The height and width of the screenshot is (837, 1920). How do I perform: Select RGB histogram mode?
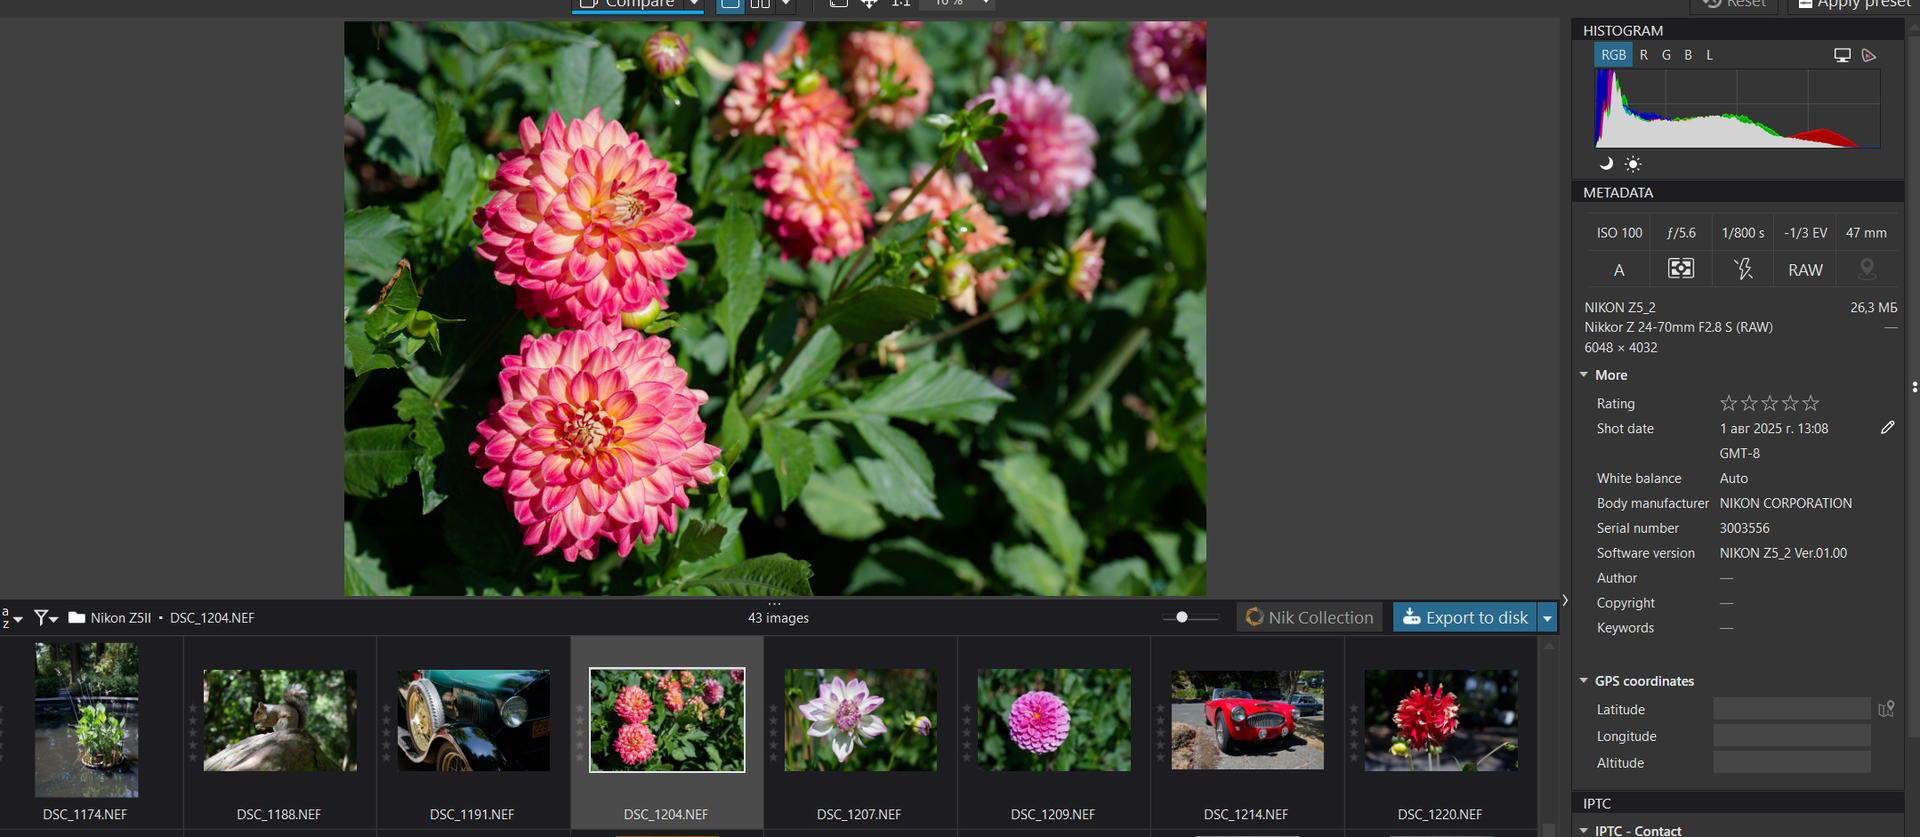pos(1613,55)
